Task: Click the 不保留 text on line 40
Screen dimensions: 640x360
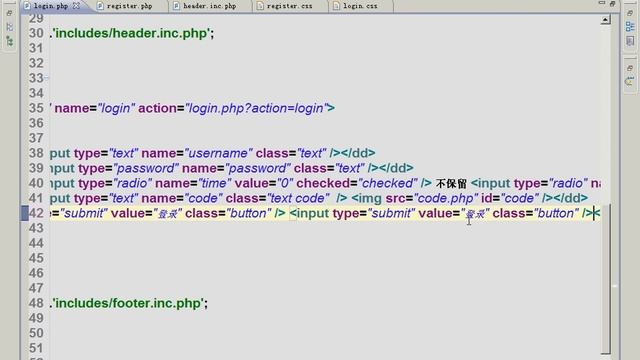Action: (451, 184)
